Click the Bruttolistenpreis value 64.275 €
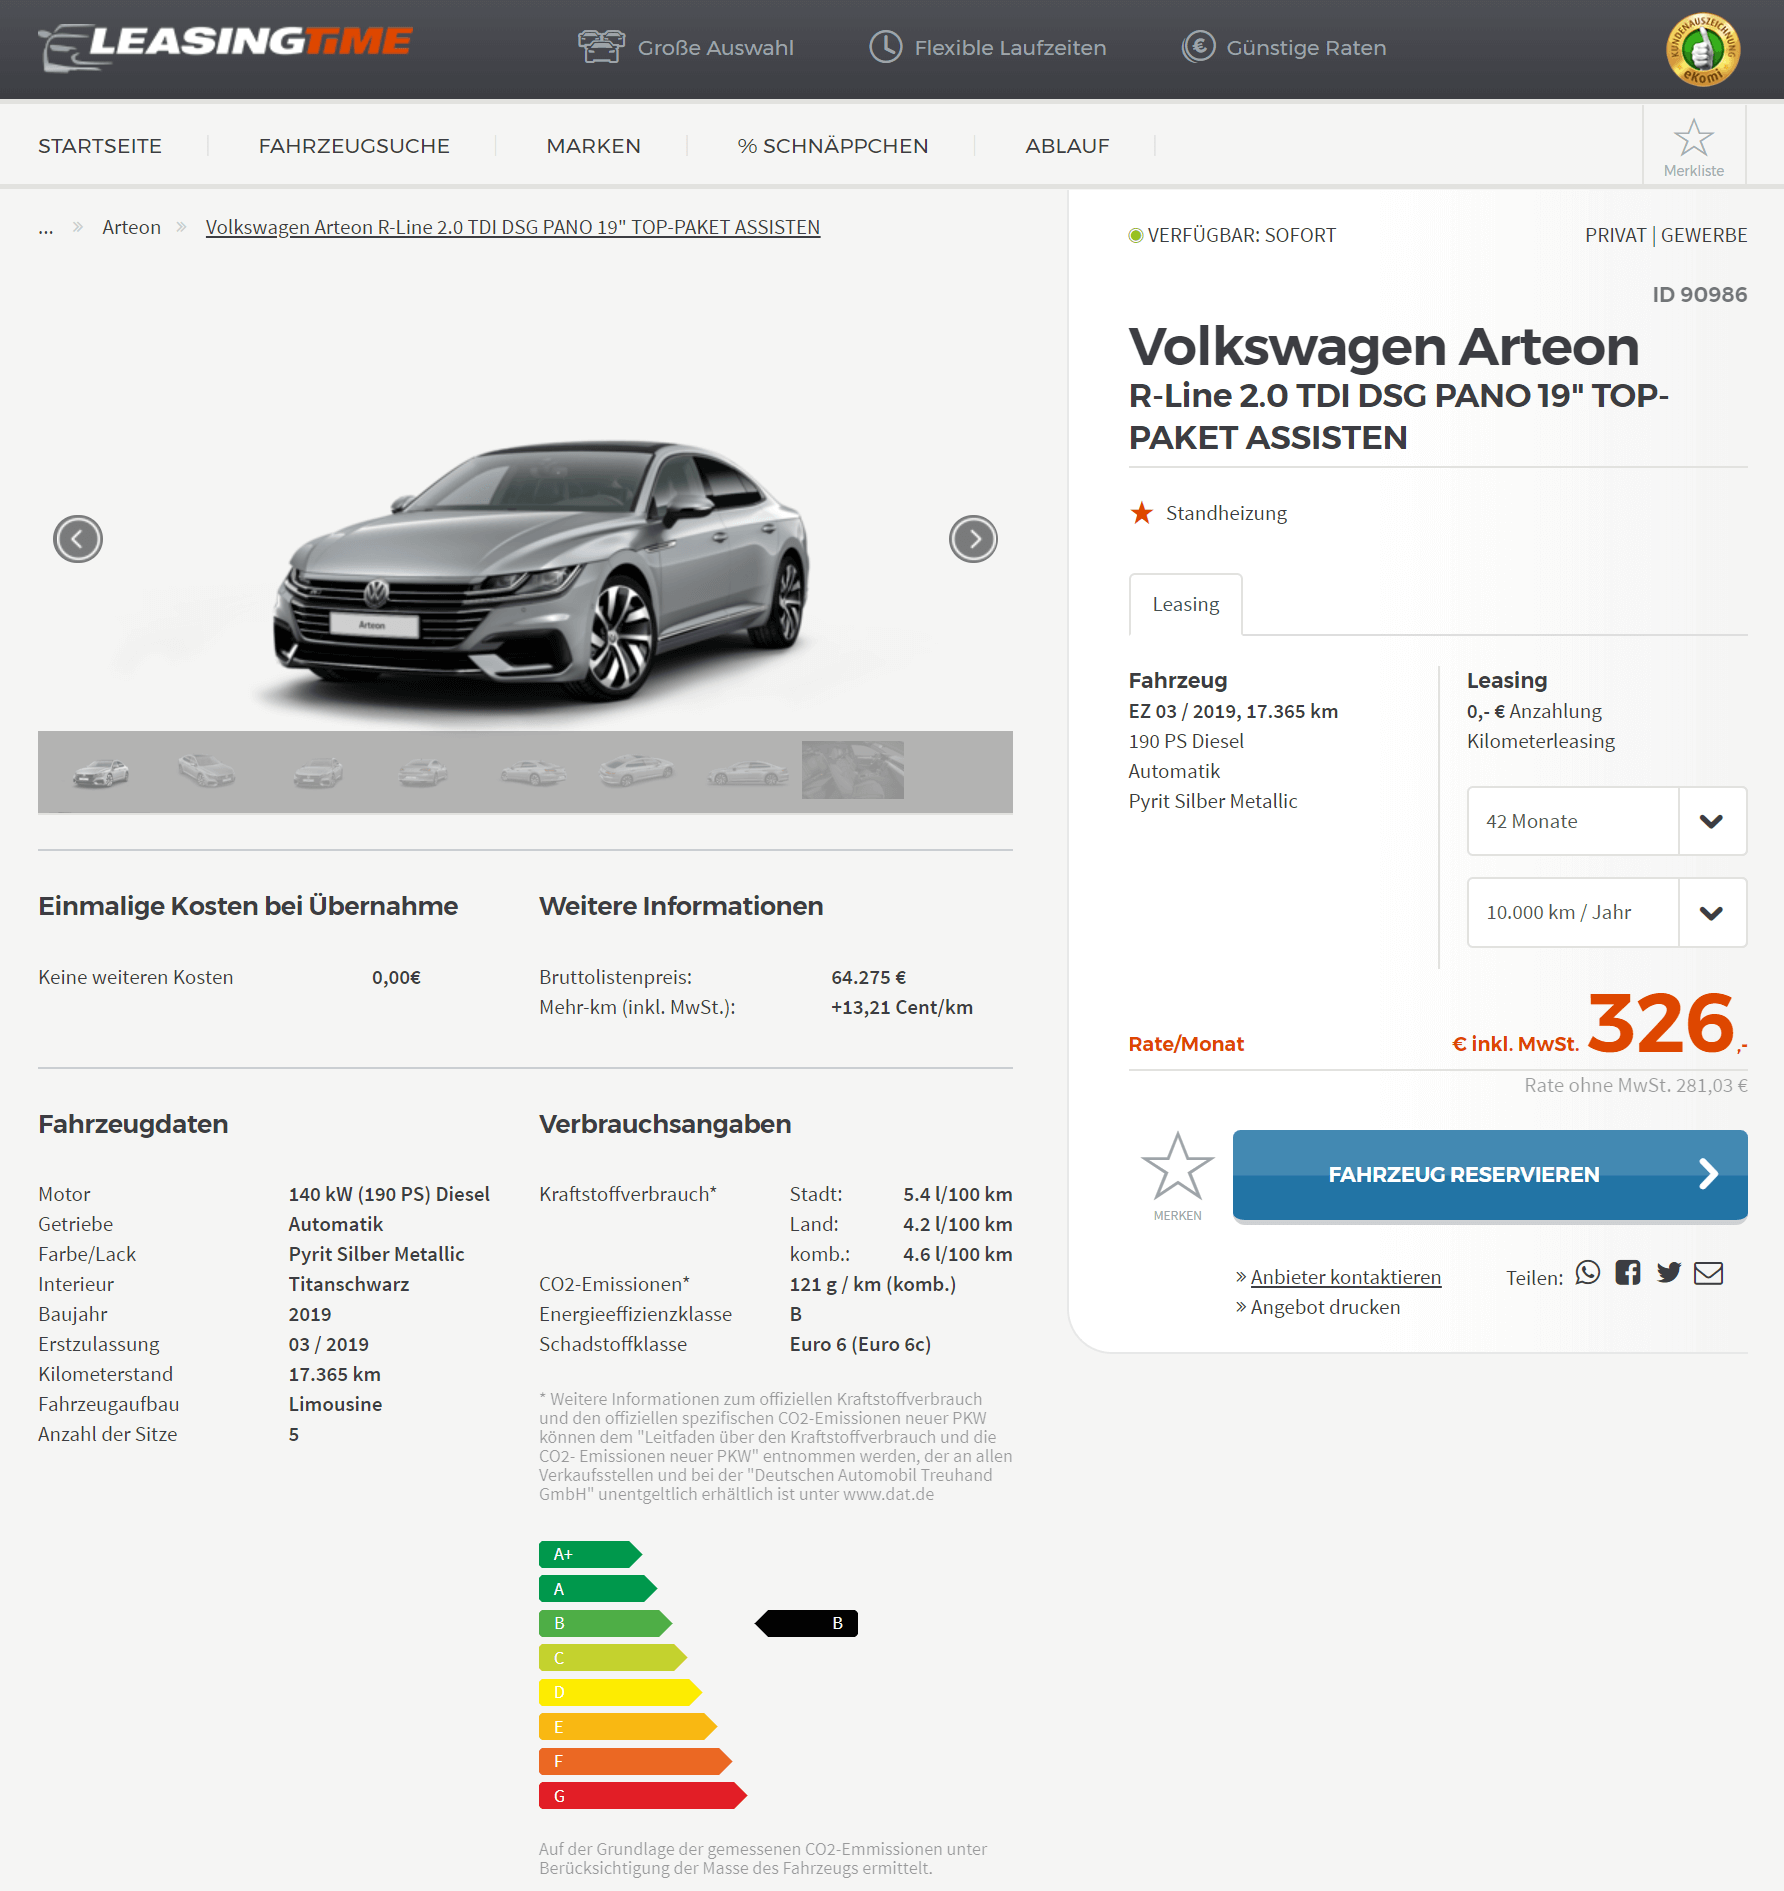 [868, 977]
